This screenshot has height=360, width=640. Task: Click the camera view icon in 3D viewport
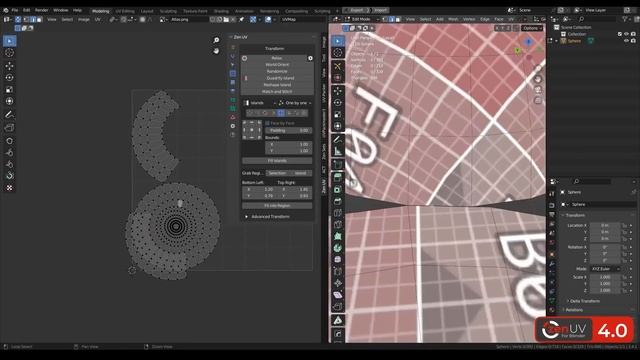(538, 90)
